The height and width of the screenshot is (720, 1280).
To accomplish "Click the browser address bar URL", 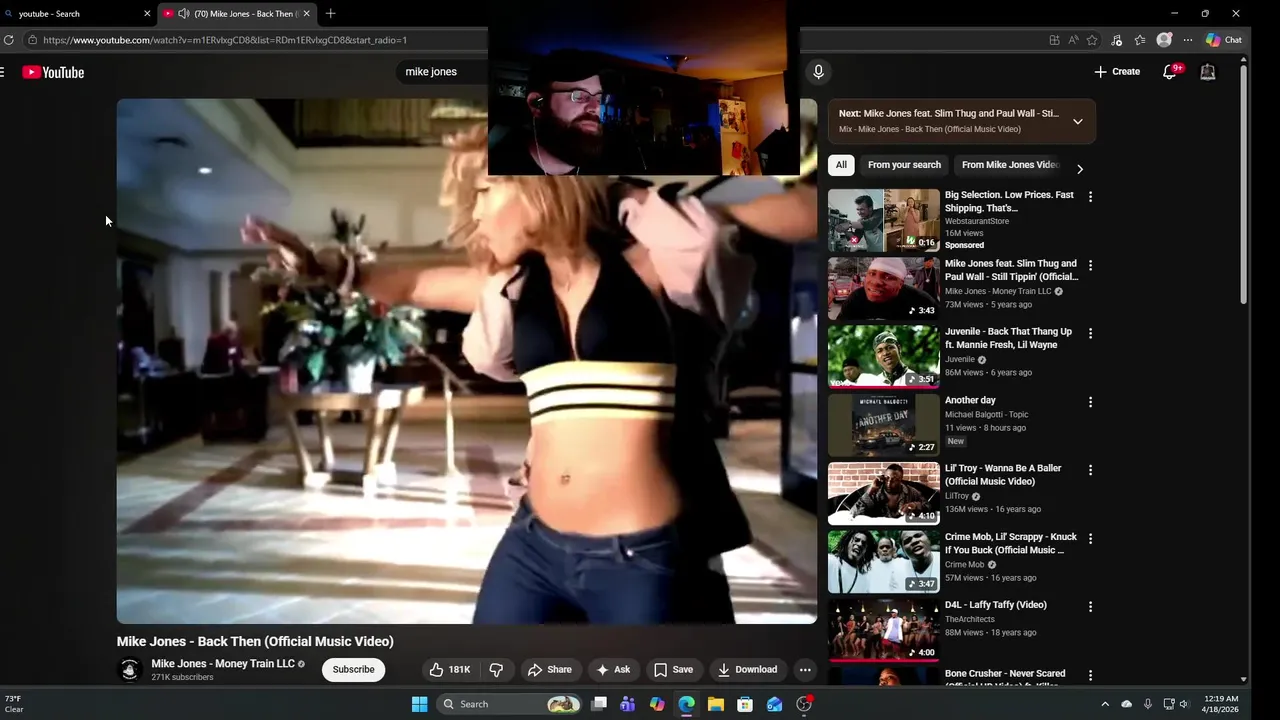I will (225, 40).
